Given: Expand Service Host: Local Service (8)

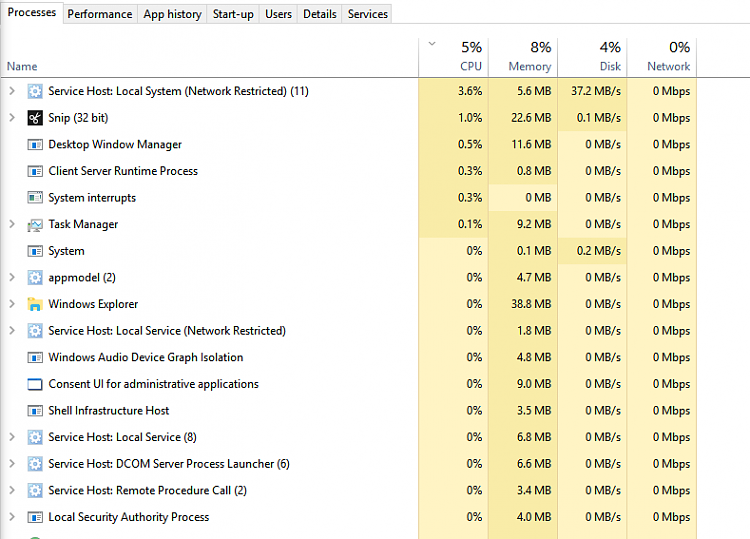Looking at the screenshot, I should (x=12, y=437).
